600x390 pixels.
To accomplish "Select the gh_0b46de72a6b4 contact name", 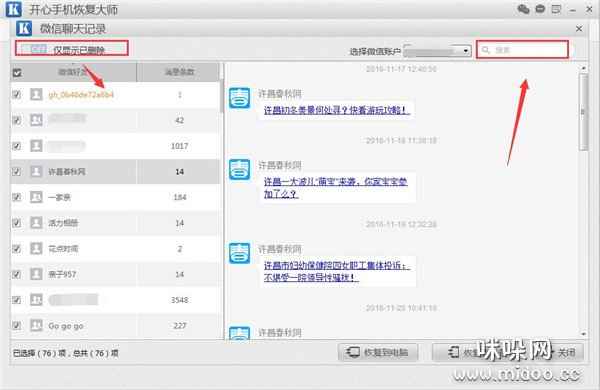I will [81, 95].
